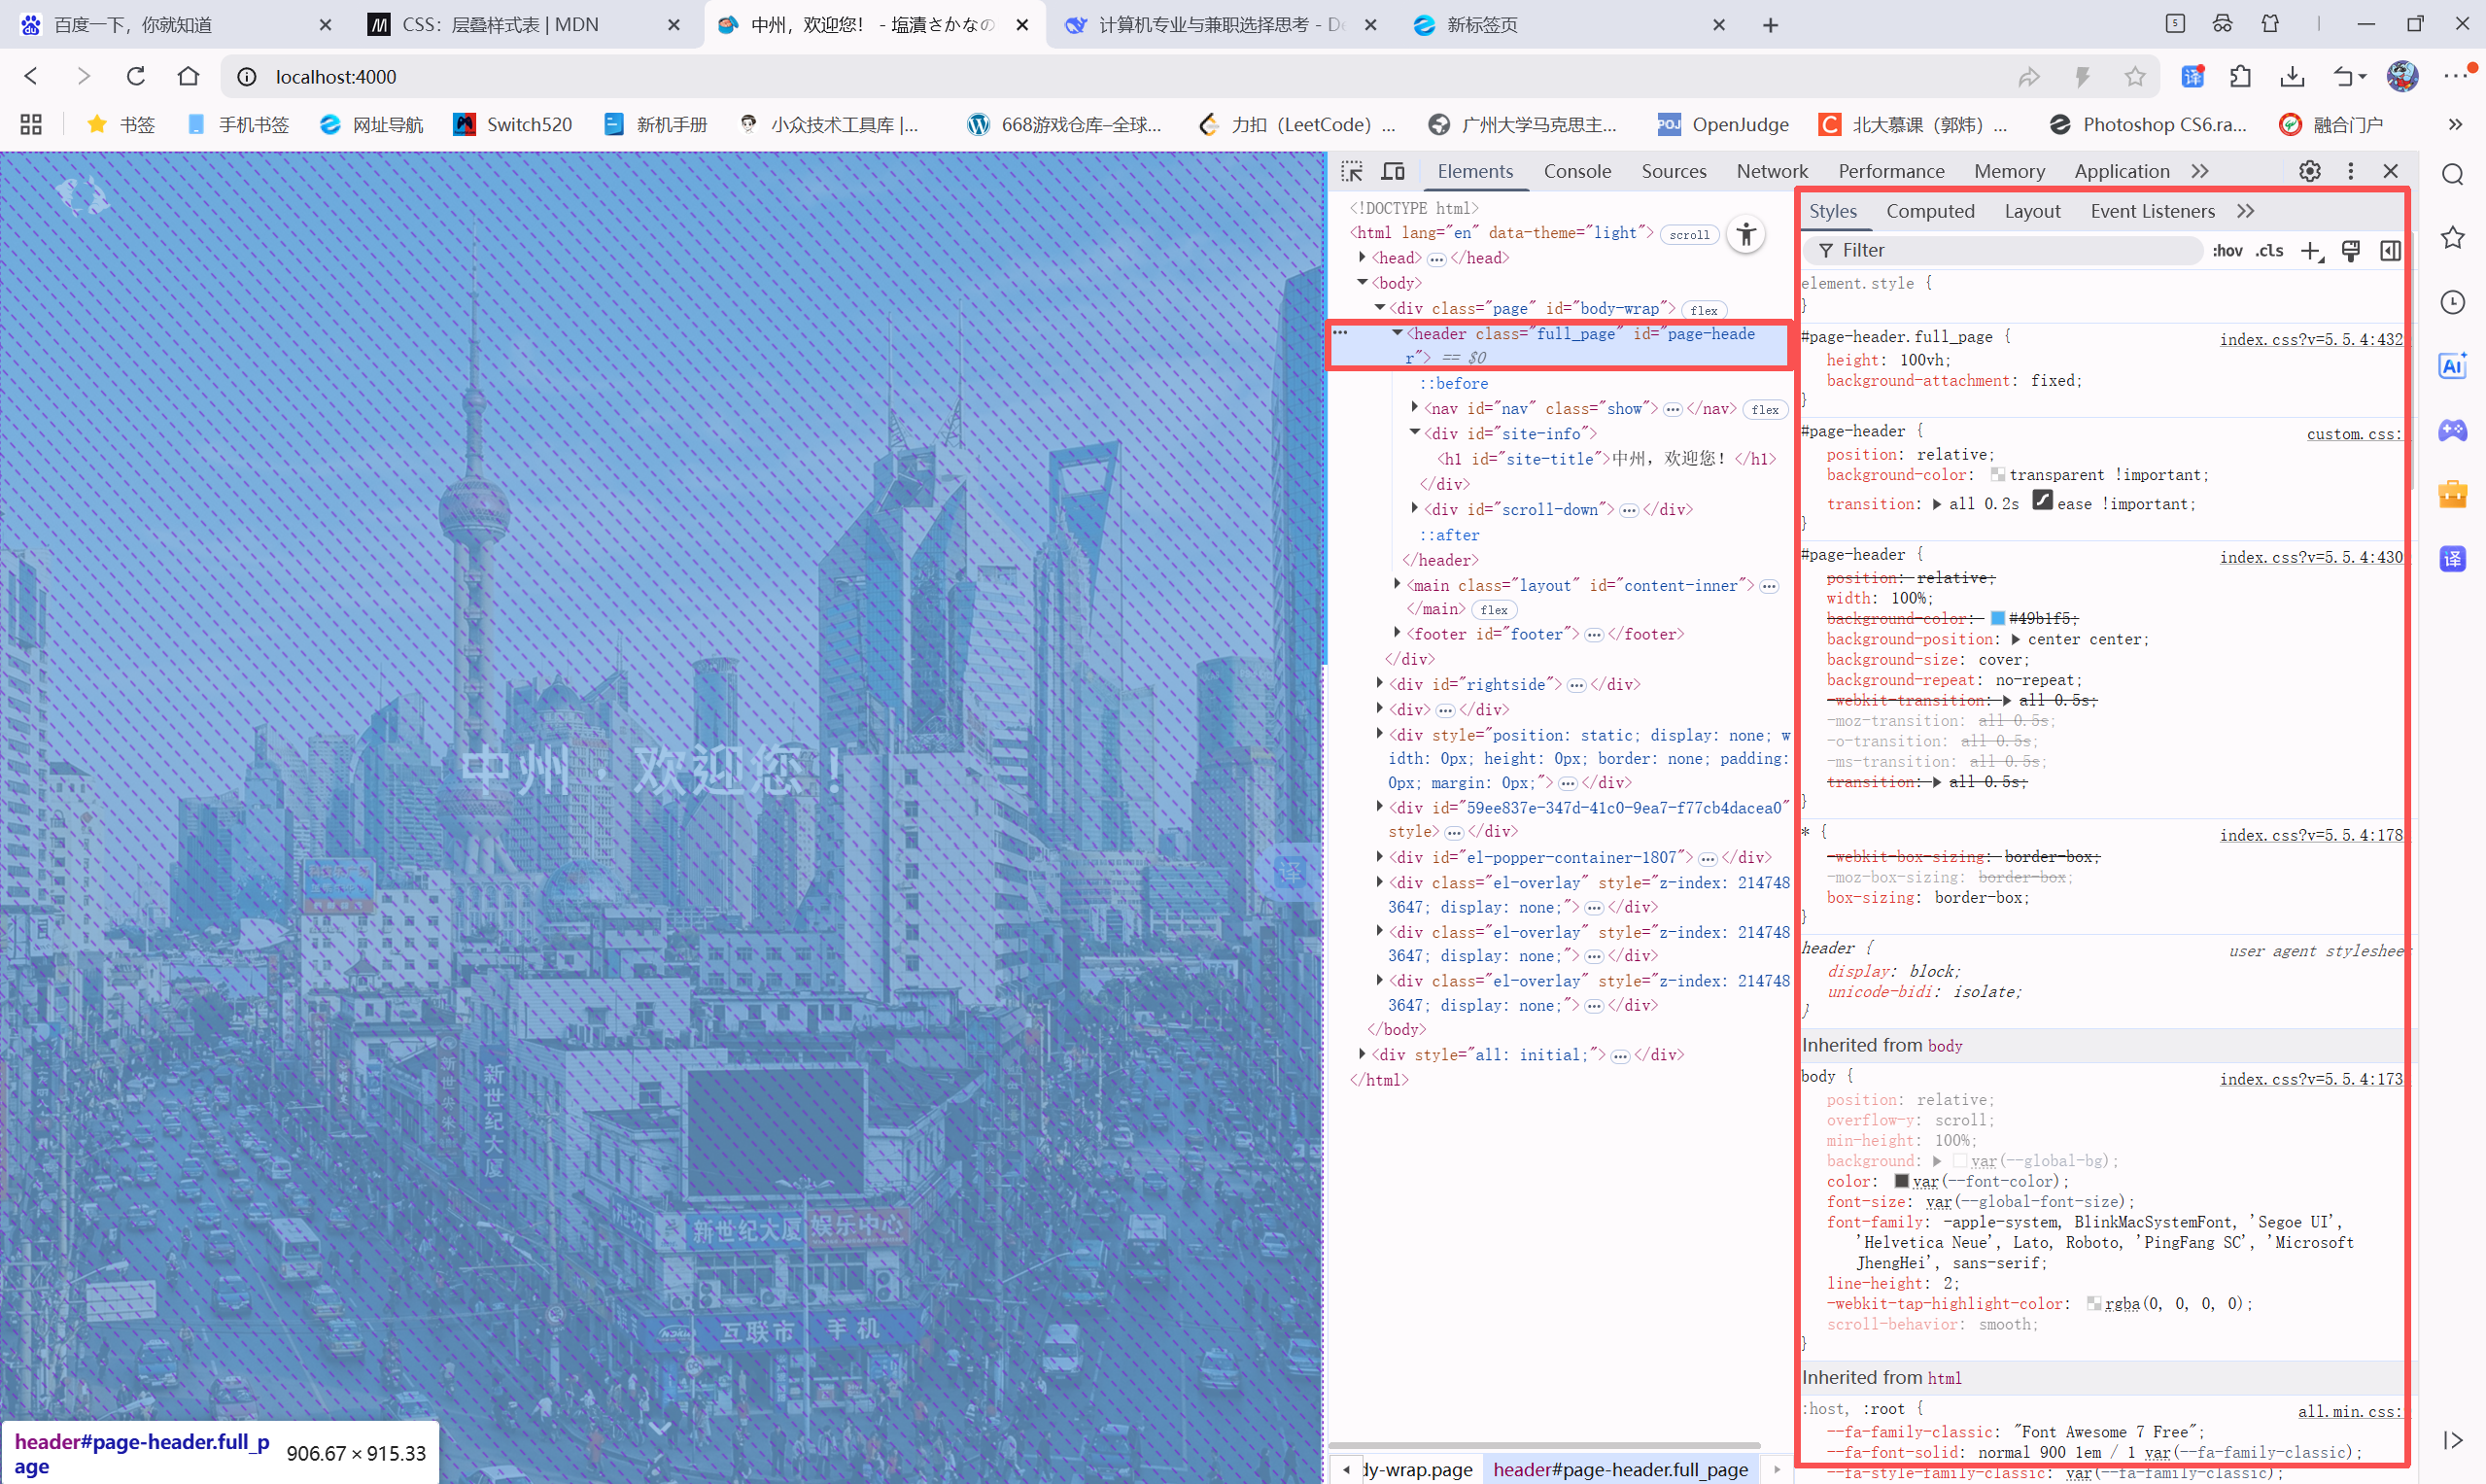Open index.css at line 432
Viewport: 2486px width, 1484px height.
pyautogui.click(x=2310, y=340)
